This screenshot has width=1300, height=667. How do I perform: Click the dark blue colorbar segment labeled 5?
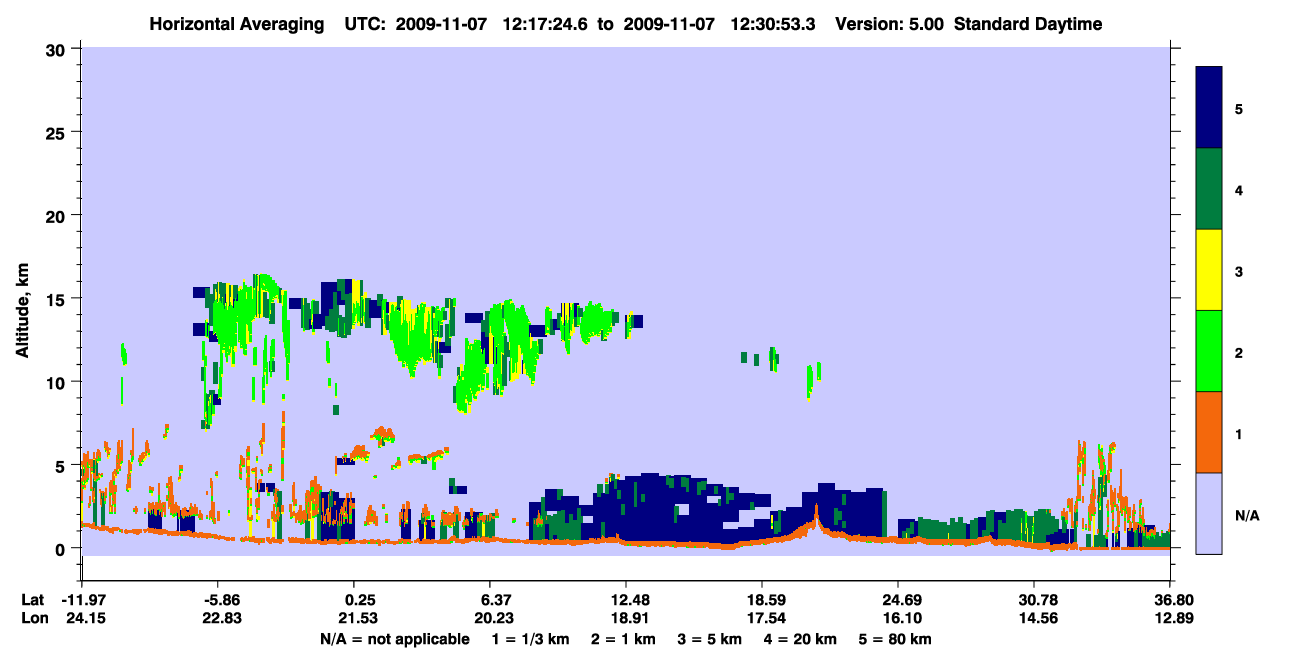(x=1209, y=108)
